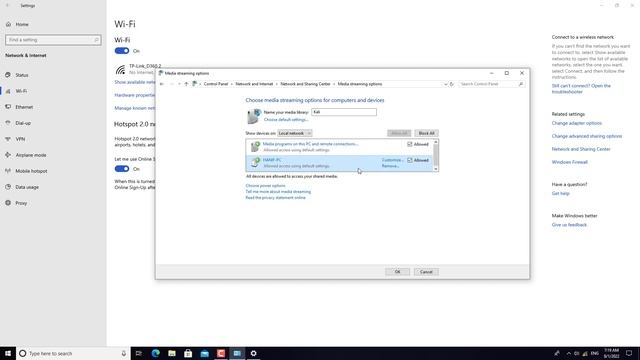The image size is (640, 360).
Task: Click the Up arrow in Control Panel address bar
Action: tap(186, 84)
